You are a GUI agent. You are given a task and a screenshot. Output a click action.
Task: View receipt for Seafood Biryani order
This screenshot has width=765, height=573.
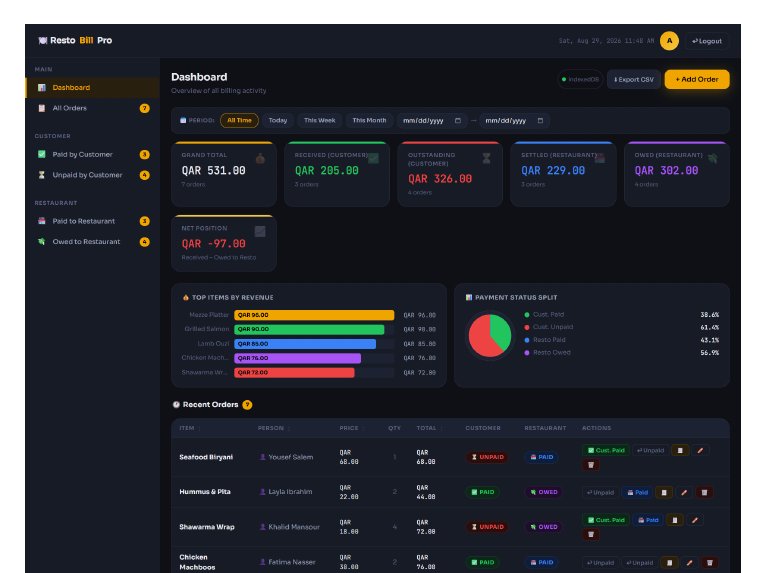point(680,450)
